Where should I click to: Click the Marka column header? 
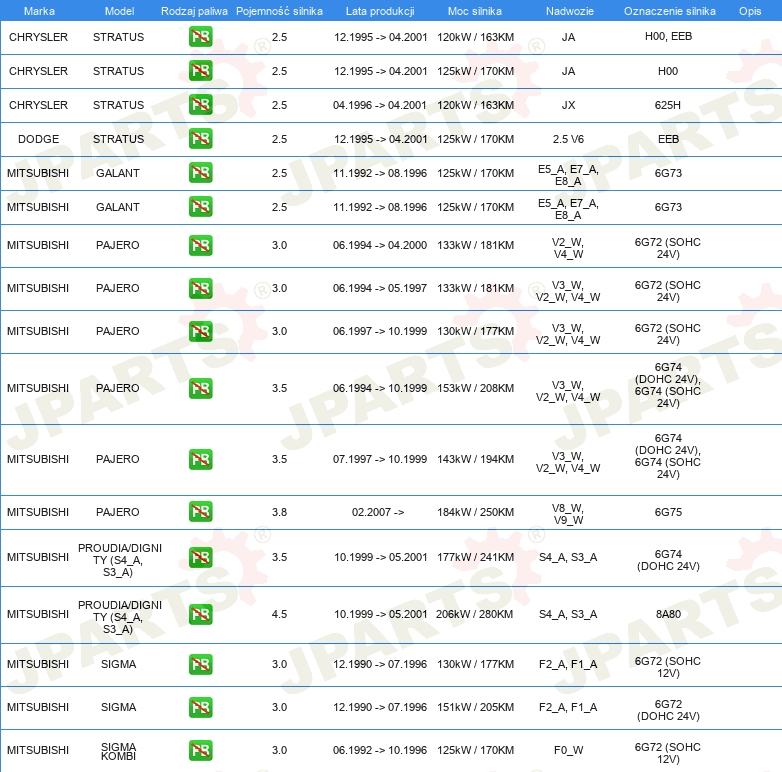click(x=39, y=11)
